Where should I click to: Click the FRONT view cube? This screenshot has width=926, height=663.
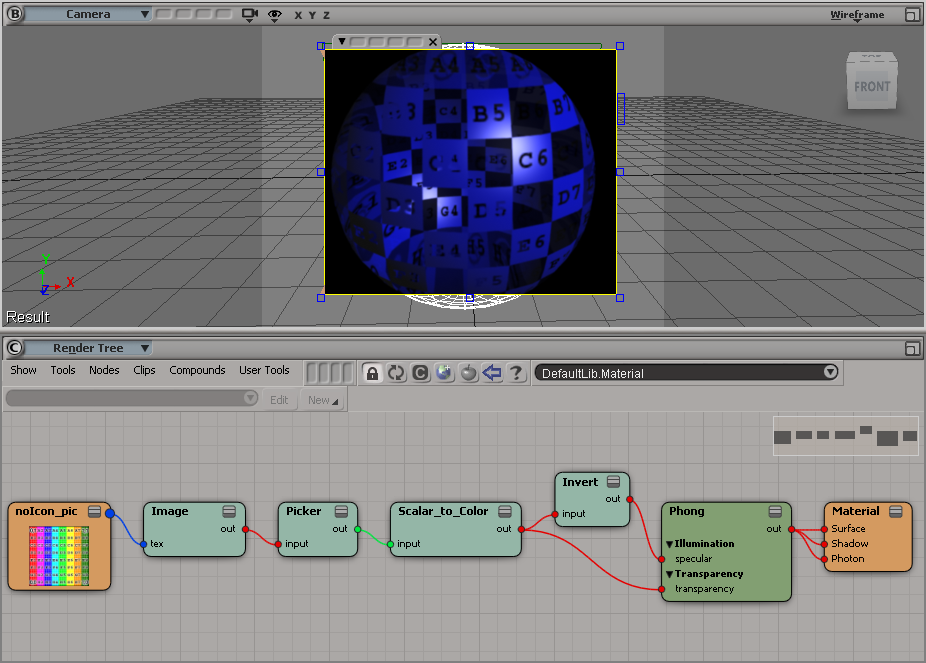(x=871, y=83)
